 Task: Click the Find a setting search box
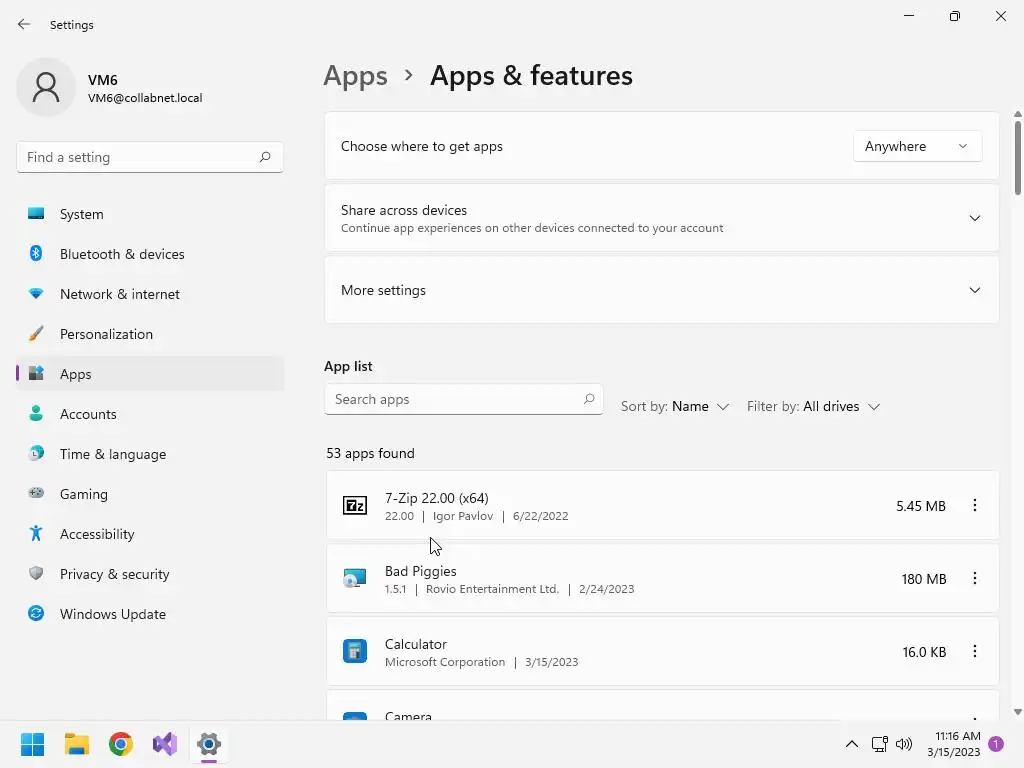[x=138, y=157]
